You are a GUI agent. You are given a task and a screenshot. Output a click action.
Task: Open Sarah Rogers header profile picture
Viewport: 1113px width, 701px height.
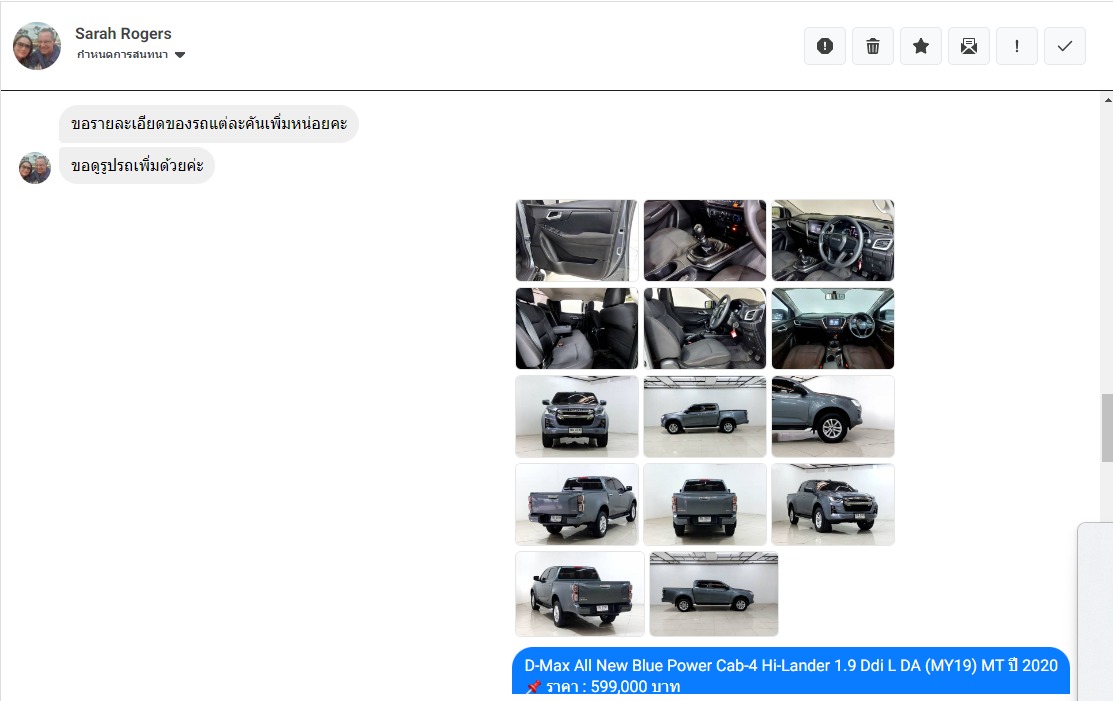pos(37,45)
